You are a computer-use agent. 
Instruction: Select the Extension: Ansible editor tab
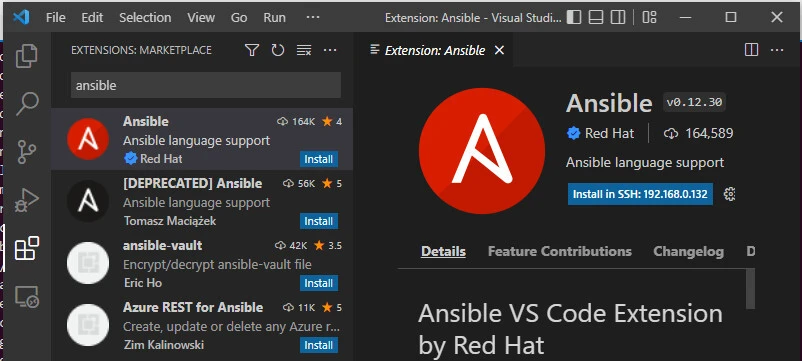[435, 50]
